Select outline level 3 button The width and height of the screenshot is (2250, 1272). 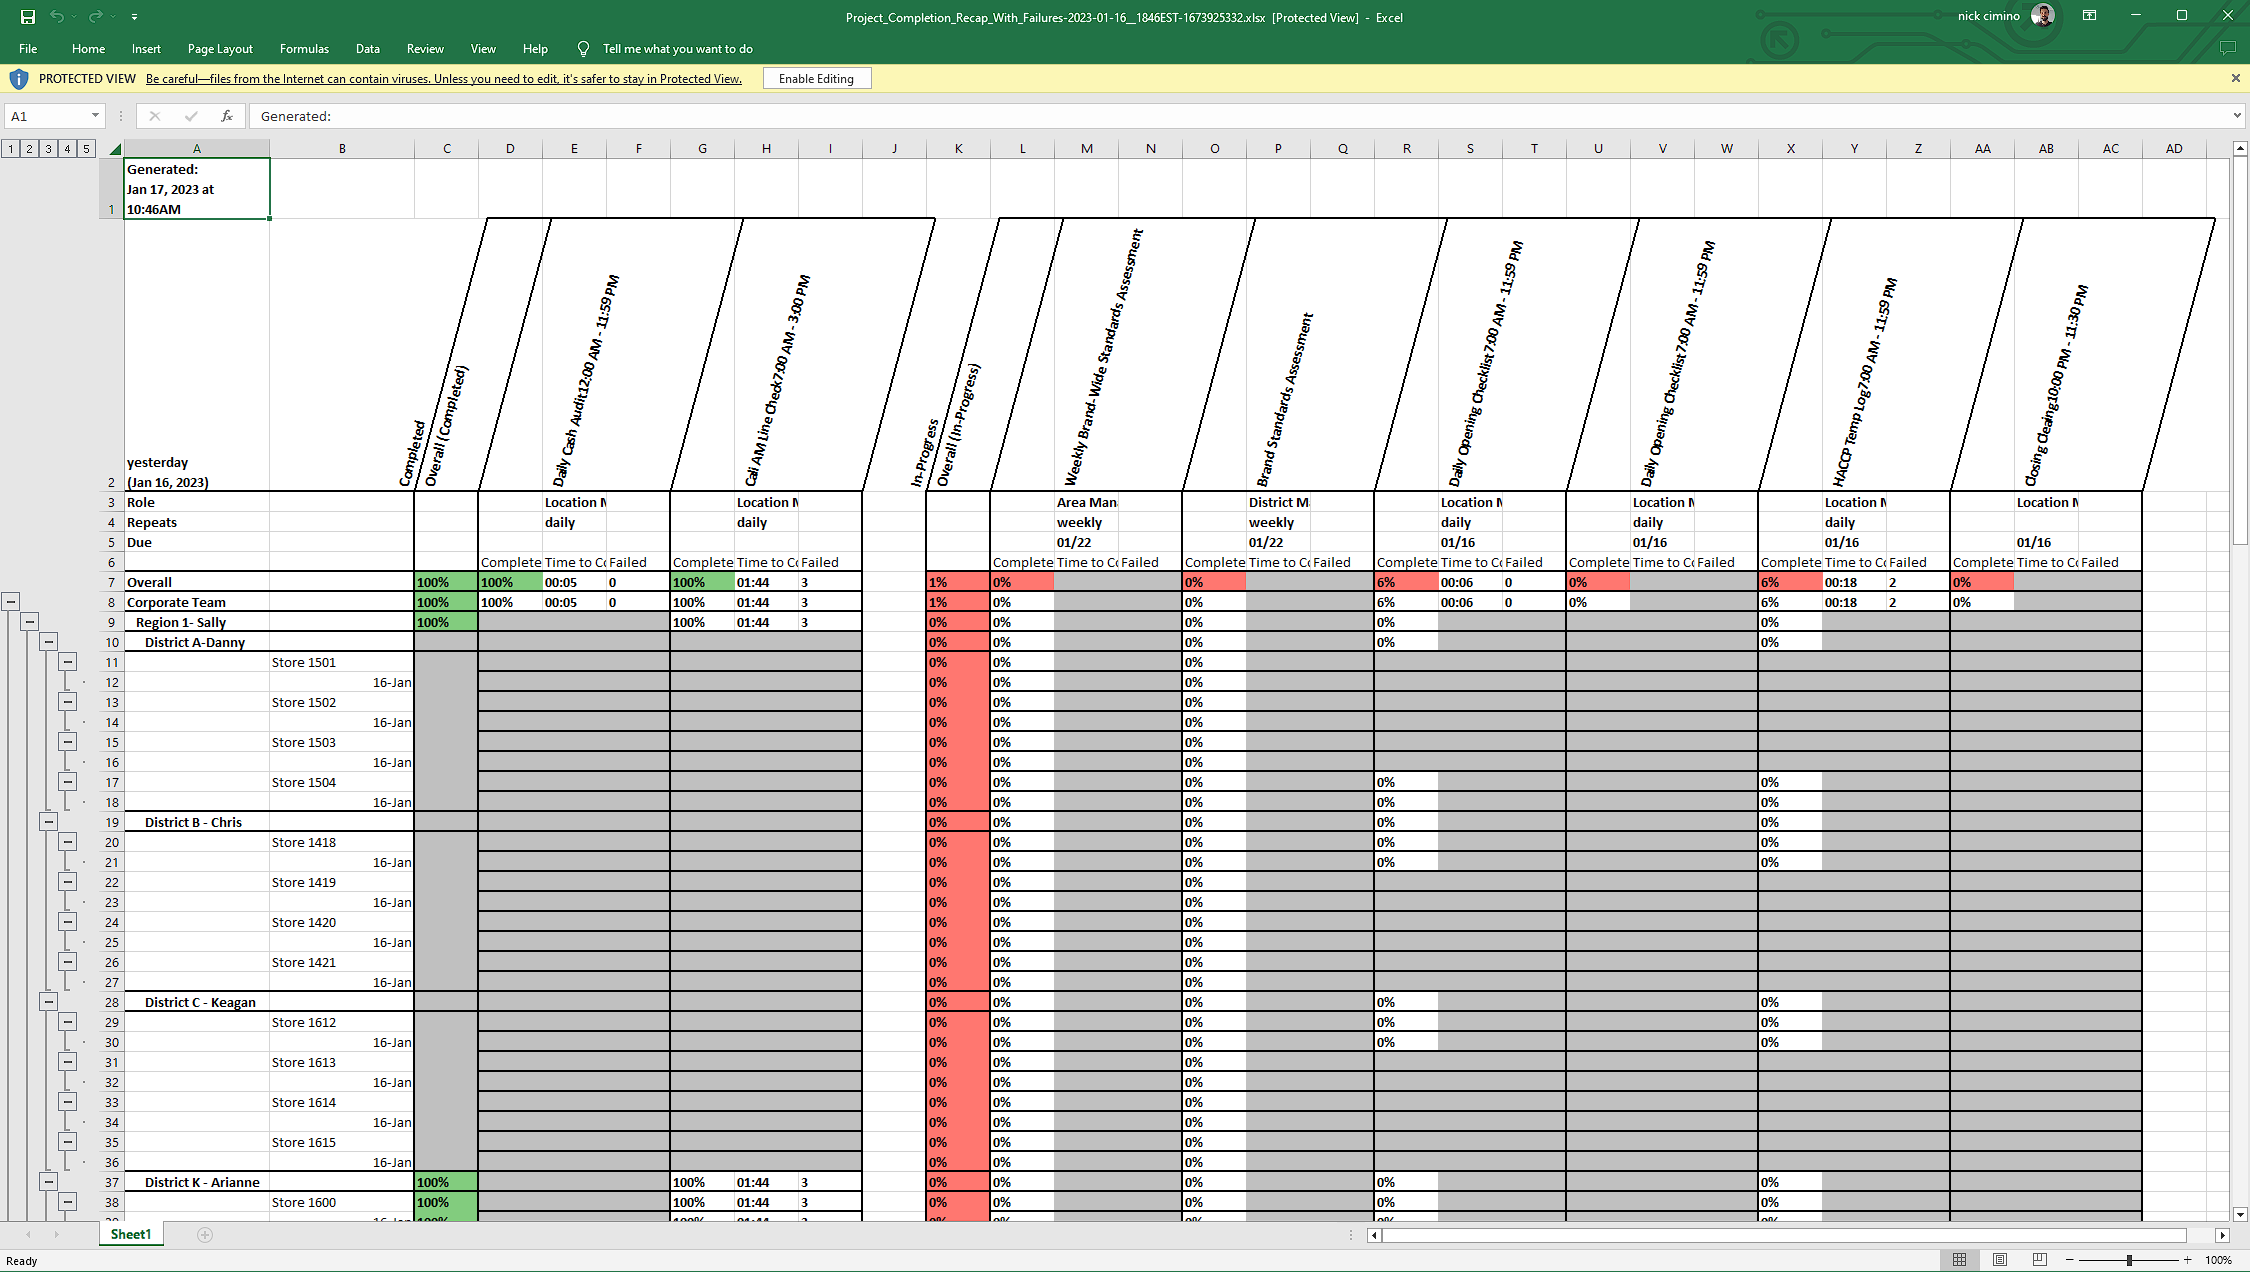click(48, 149)
